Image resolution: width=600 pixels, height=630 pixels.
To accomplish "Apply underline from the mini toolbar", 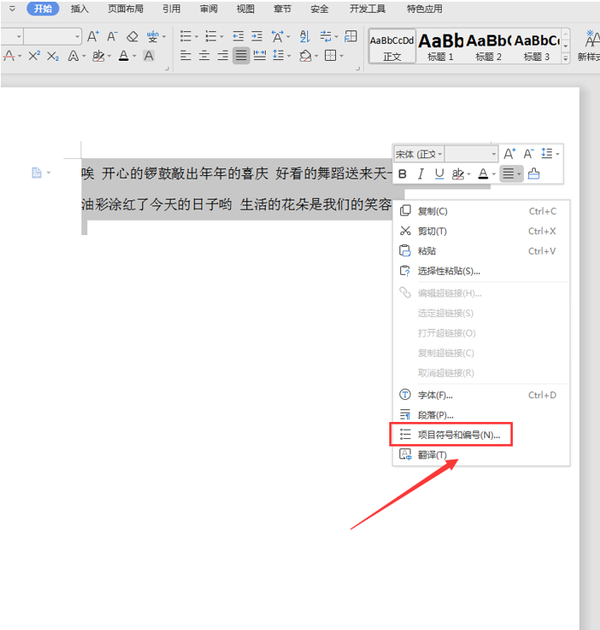I will tap(438, 174).
